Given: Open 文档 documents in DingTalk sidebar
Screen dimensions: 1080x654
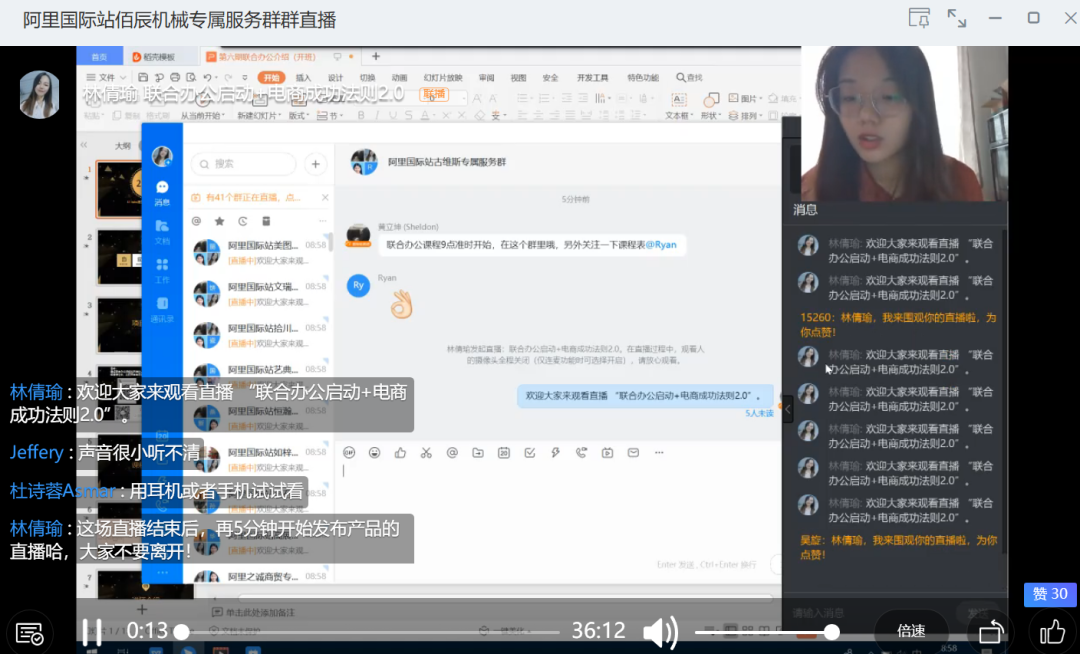Looking at the screenshot, I should [x=162, y=232].
